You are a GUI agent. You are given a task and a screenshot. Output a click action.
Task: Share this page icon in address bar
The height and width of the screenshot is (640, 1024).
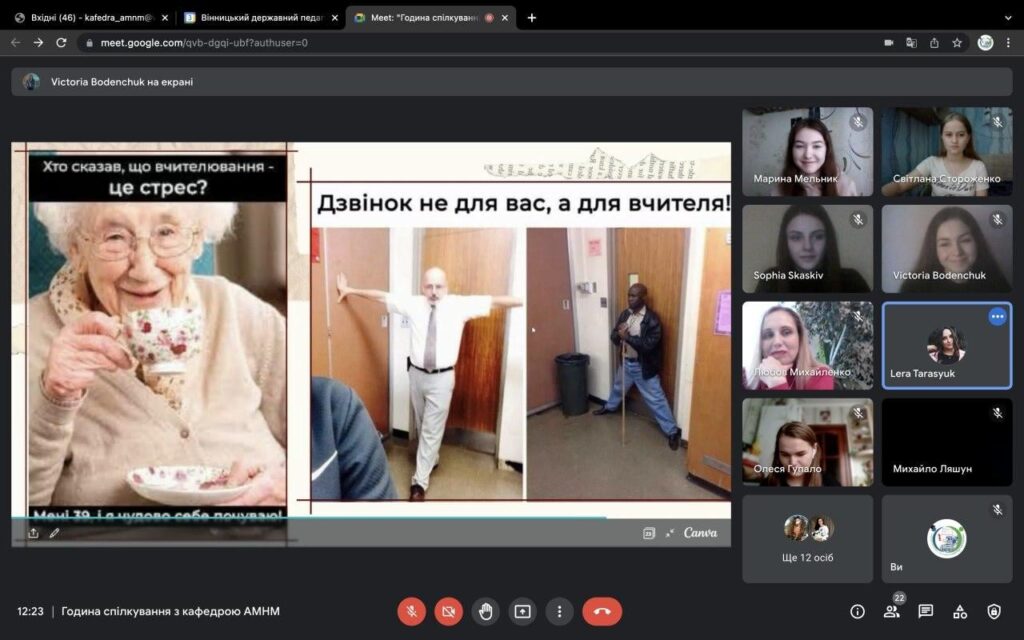(x=935, y=42)
